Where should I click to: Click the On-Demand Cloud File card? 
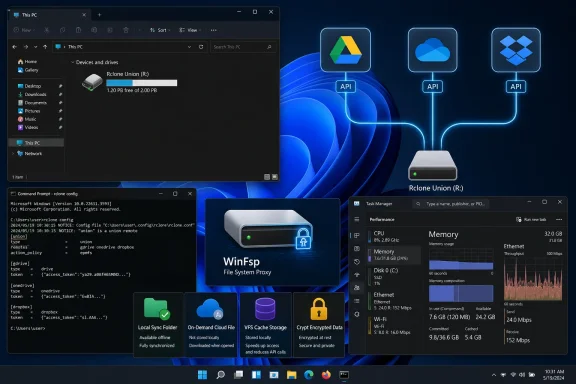(211, 324)
